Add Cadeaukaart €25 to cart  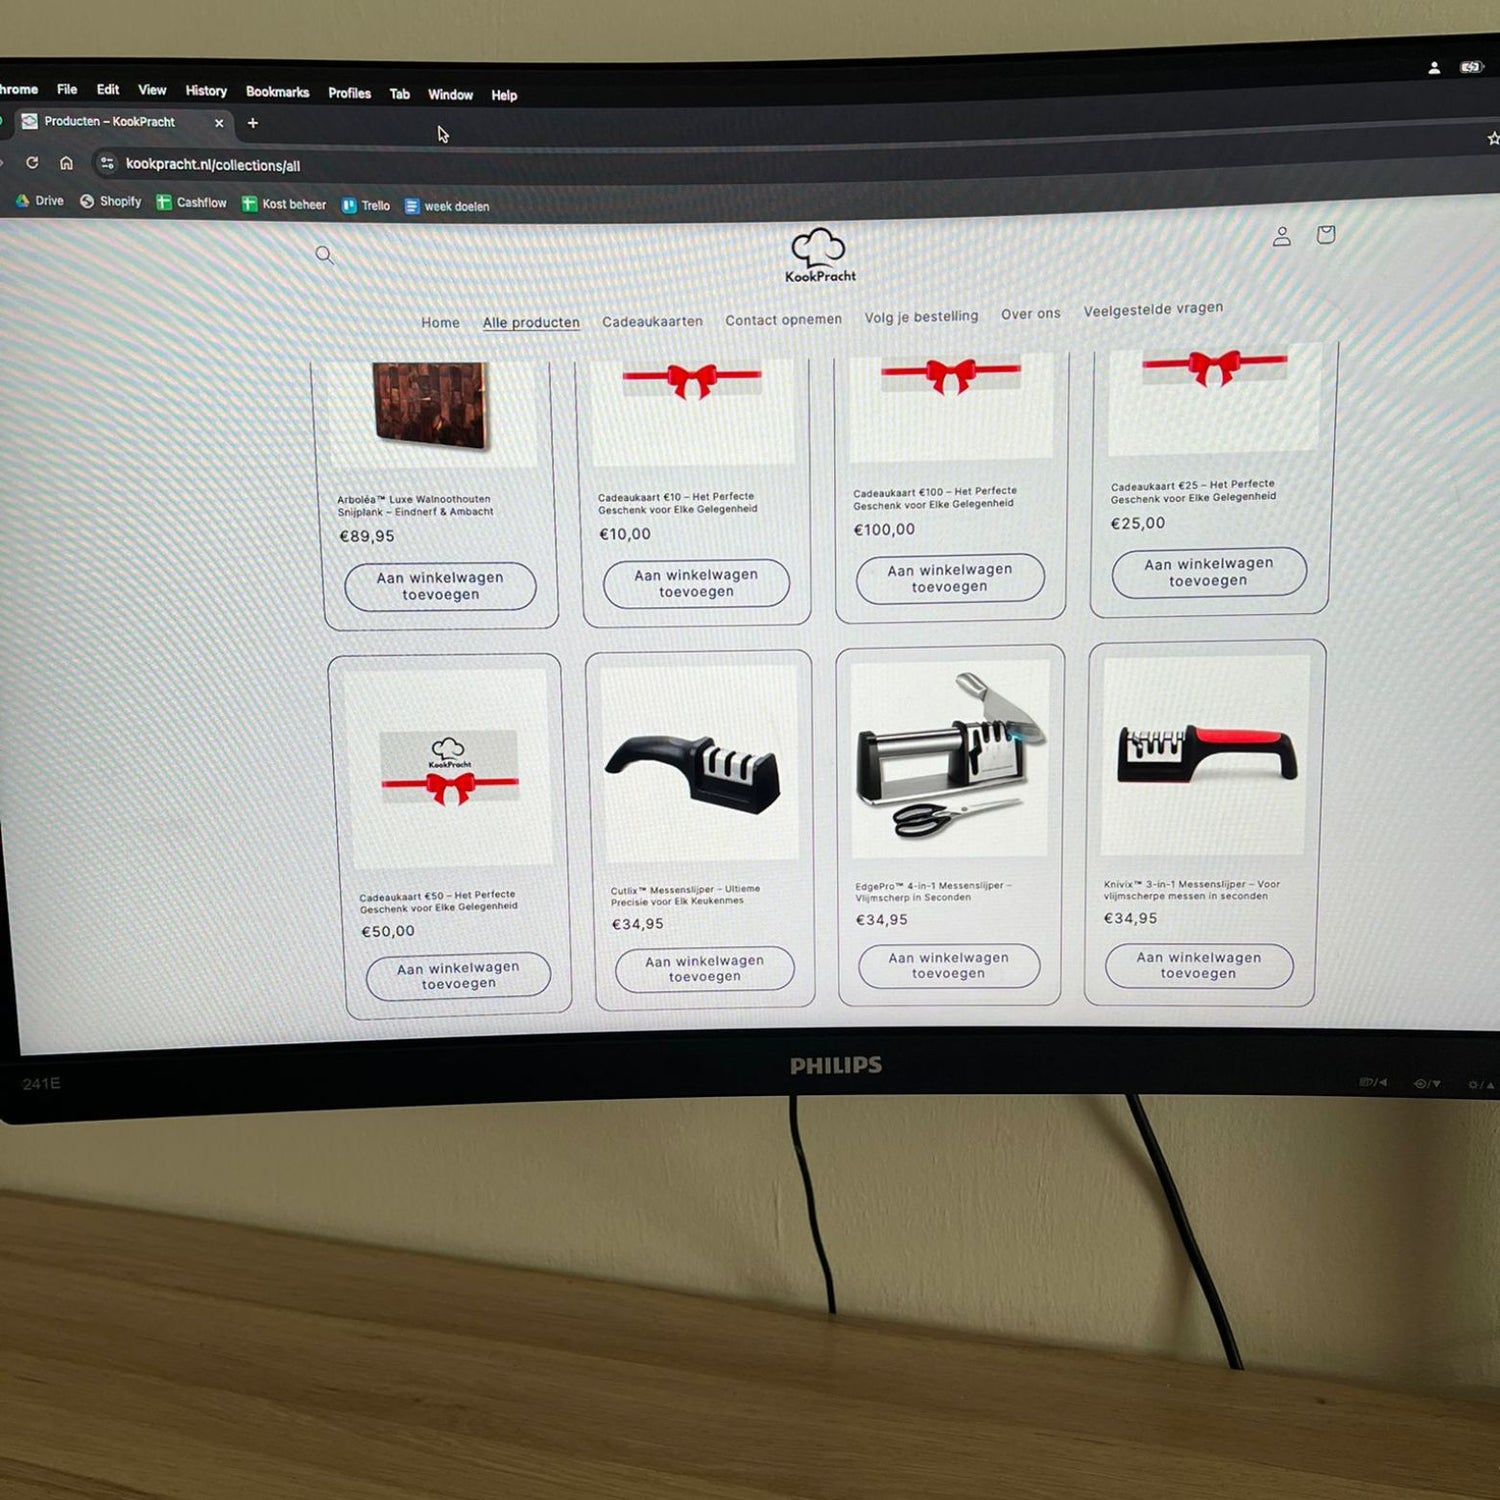1209,572
